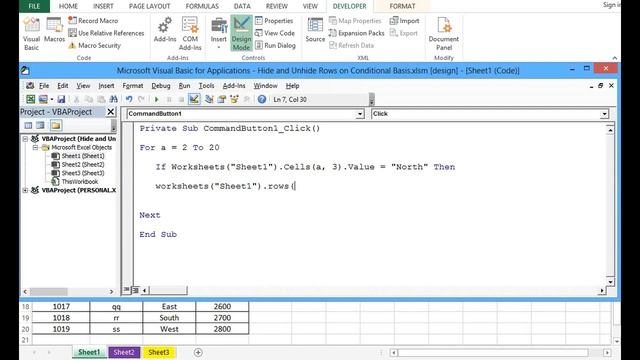Open Object Browser toolbar icon
Image resolution: width=640 pixels, height=360 pixels.
click(234, 99)
